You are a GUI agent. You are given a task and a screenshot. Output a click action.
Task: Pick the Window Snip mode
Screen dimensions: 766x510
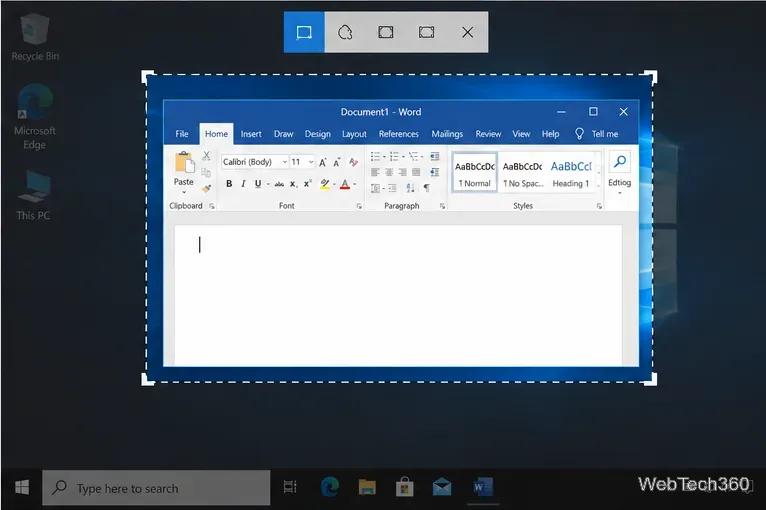[385, 32]
